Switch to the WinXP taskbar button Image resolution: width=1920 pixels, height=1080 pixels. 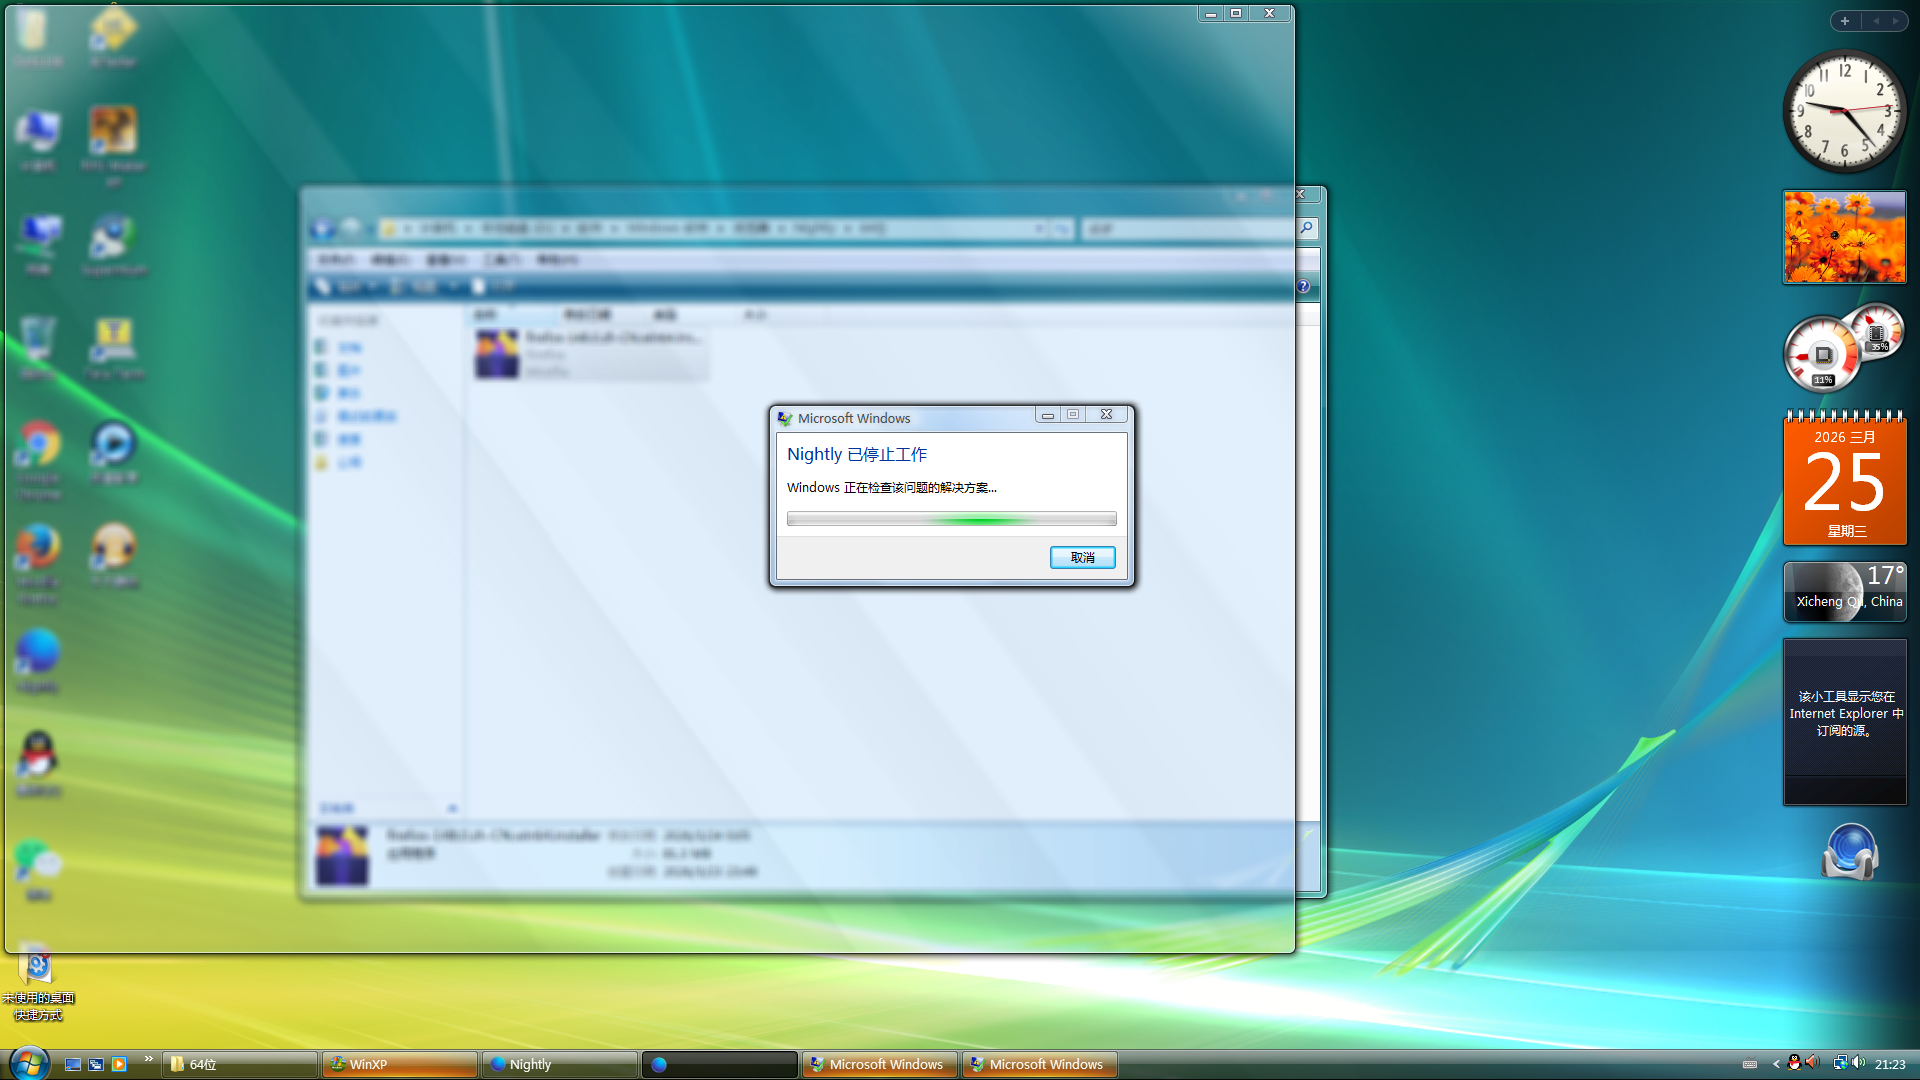click(399, 1064)
